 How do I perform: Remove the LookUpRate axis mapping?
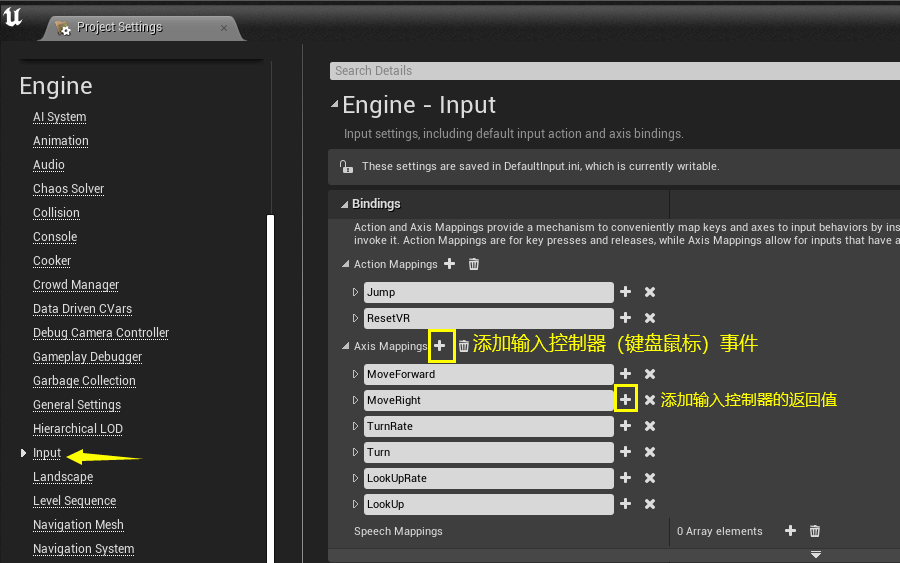(650, 477)
